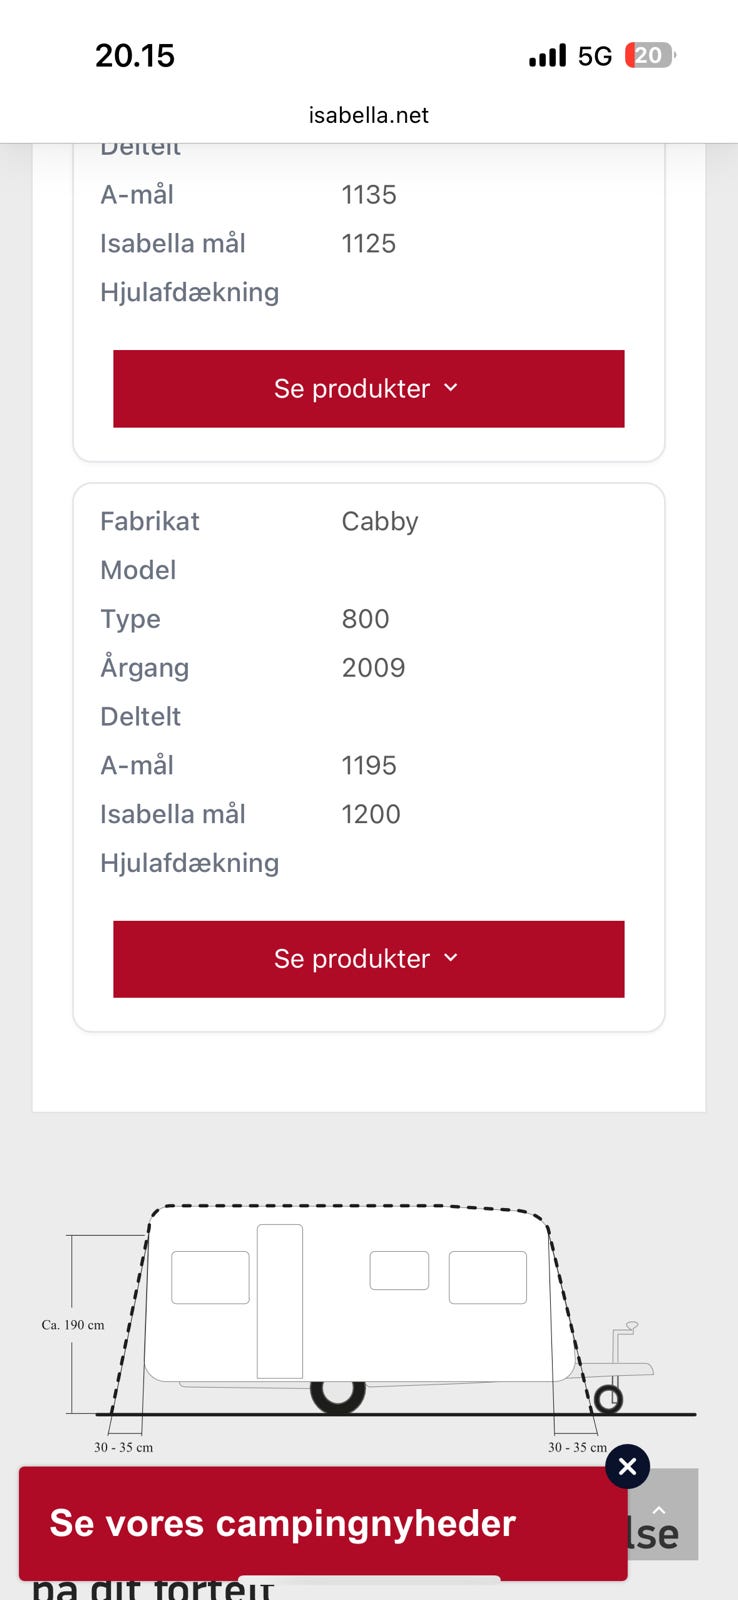Tap the Type value 800
The image size is (738, 1600).
pos(365,619)
